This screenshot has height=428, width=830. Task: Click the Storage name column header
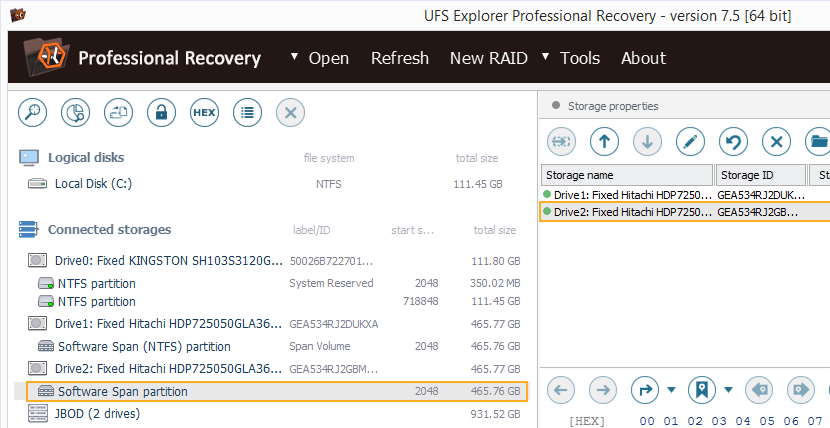627,175
